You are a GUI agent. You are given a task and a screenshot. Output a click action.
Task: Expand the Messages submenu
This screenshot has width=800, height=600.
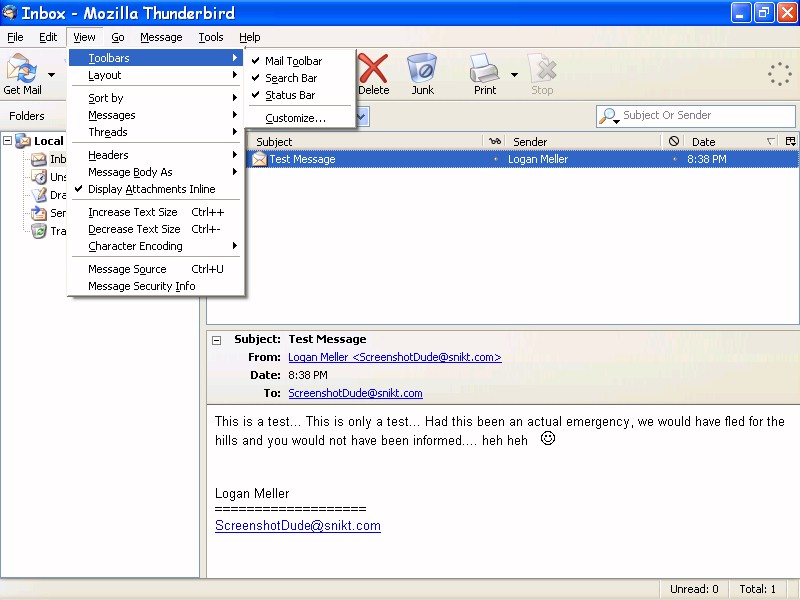click(156, 115)
